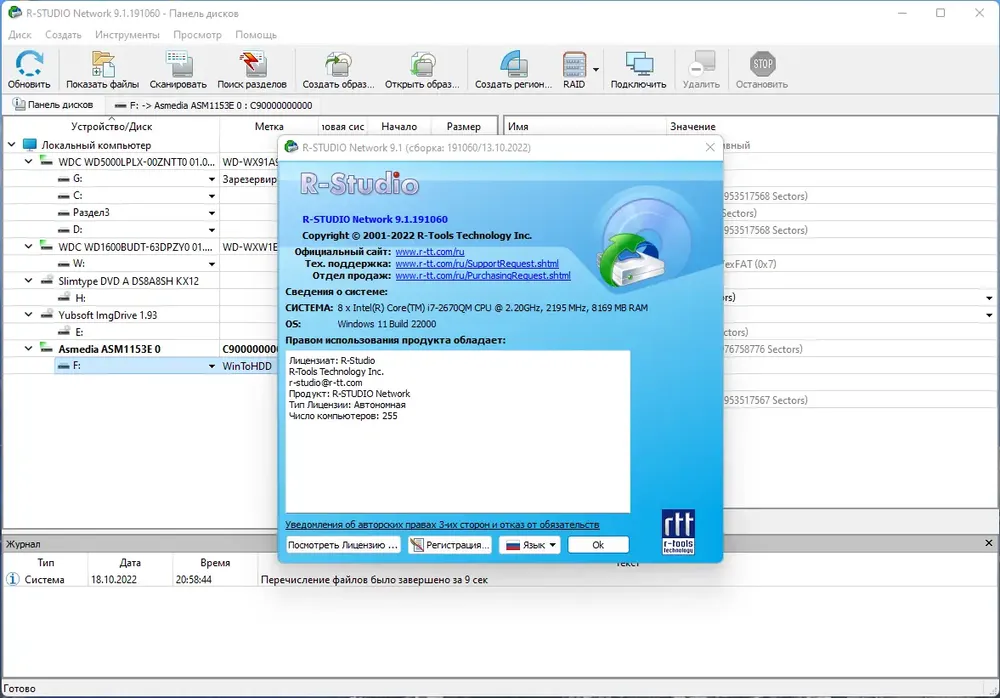Click Создать образ toolbar icon
The height and width of the screenshot is (698, 1000).
pos(338,70)
